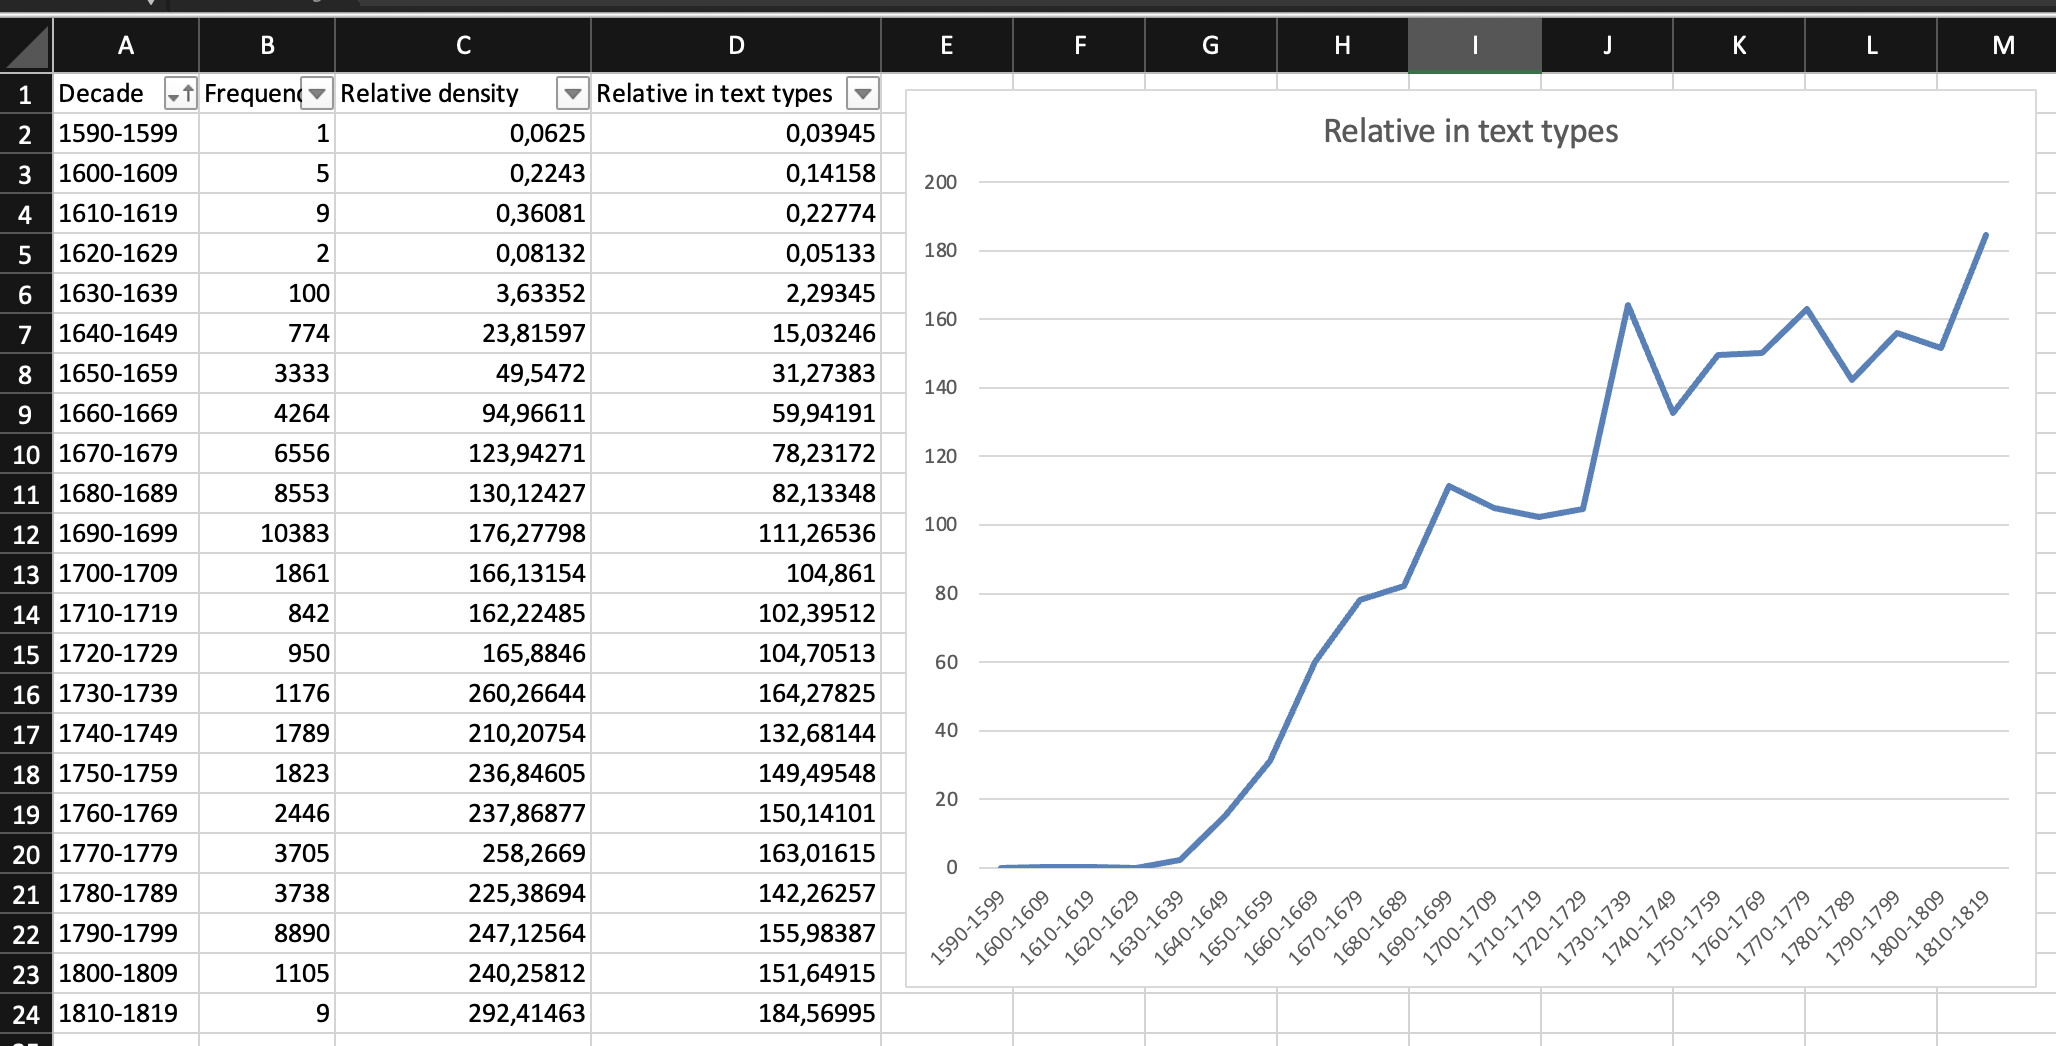Click the '1700-1709' chart axis label
This screenshot has width=2056, height=1046.
(1460, 928)
